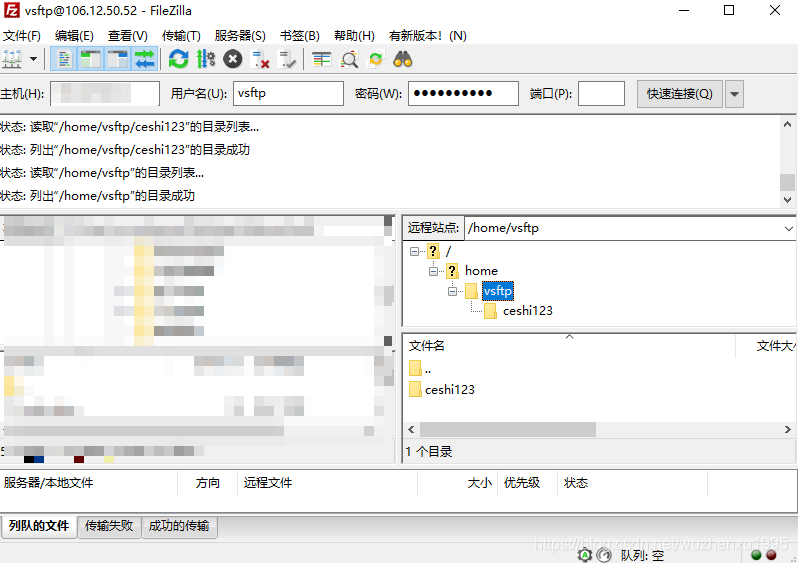Click the encryption status icon in status bar
Image resolution: width=798 pixels, height=563 pixels.
coord(585,555)
